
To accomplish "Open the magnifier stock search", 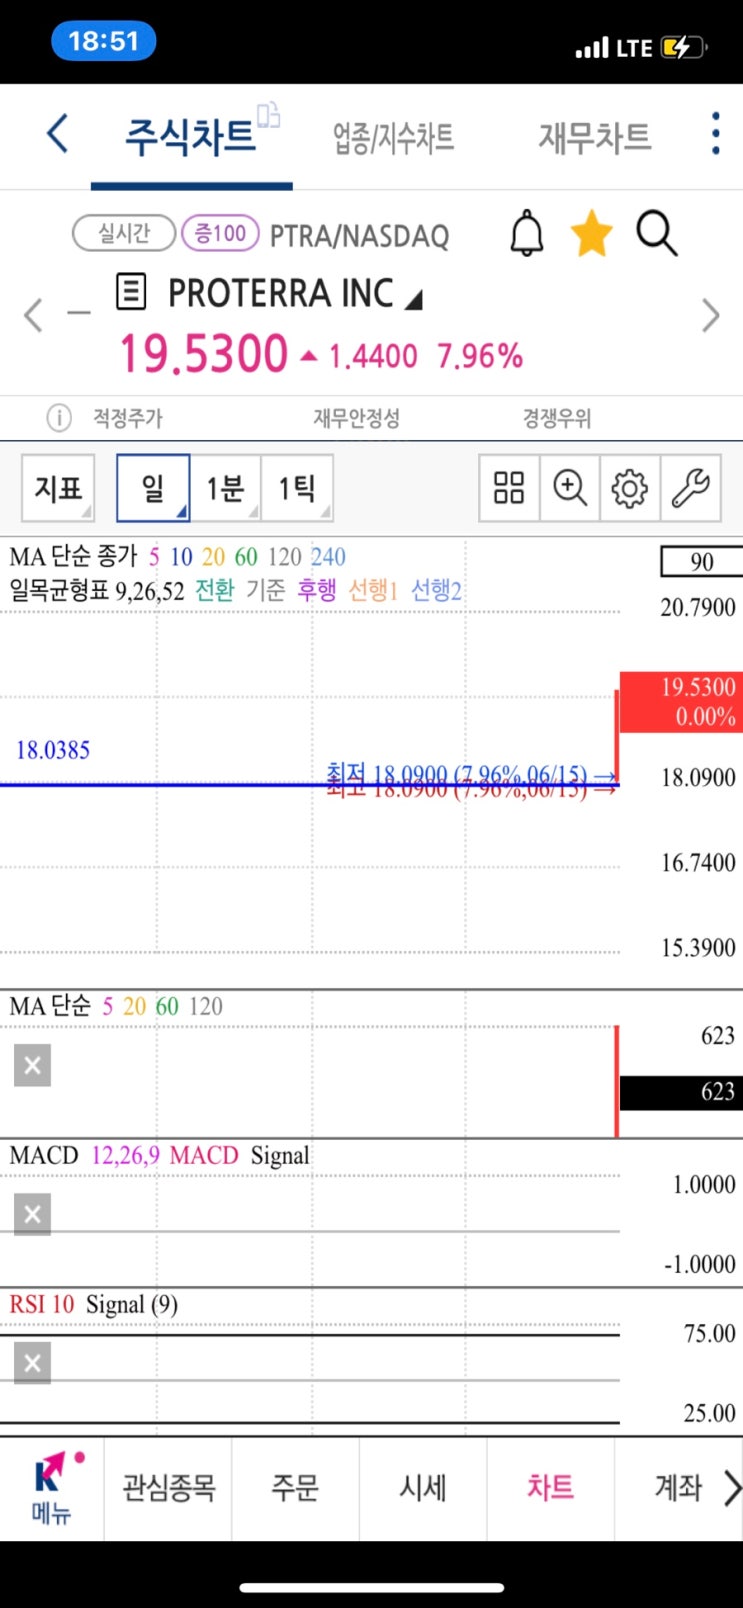I will coord(657,234).
